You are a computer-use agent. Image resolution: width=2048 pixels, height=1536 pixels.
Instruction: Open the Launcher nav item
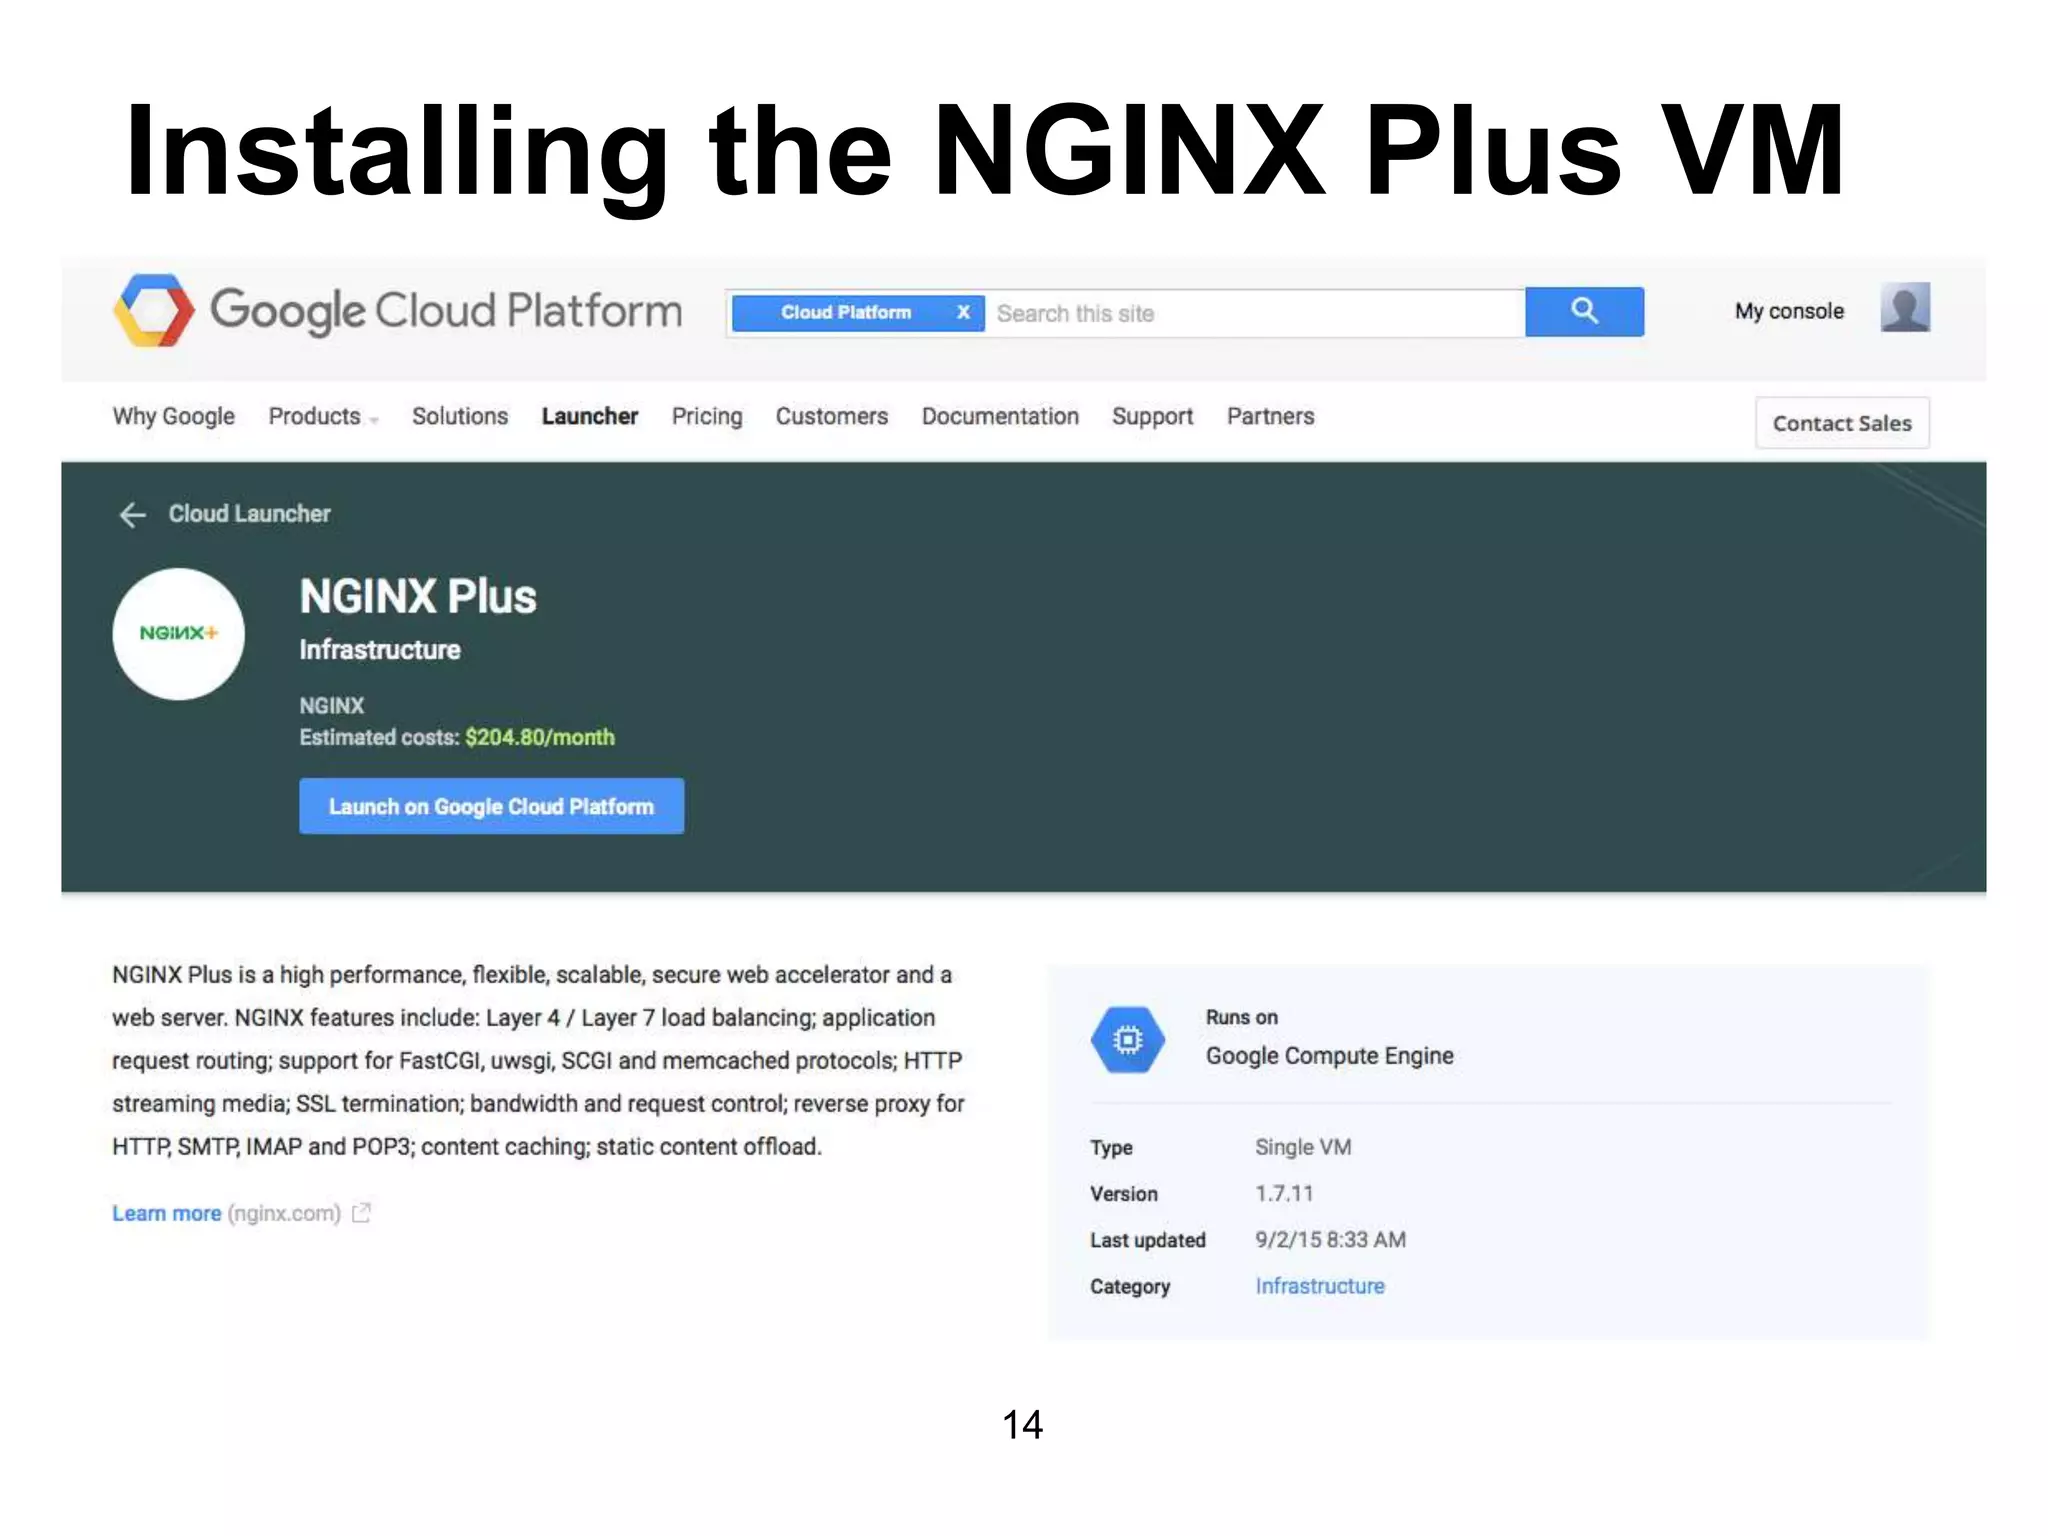[x=589, y=417]
